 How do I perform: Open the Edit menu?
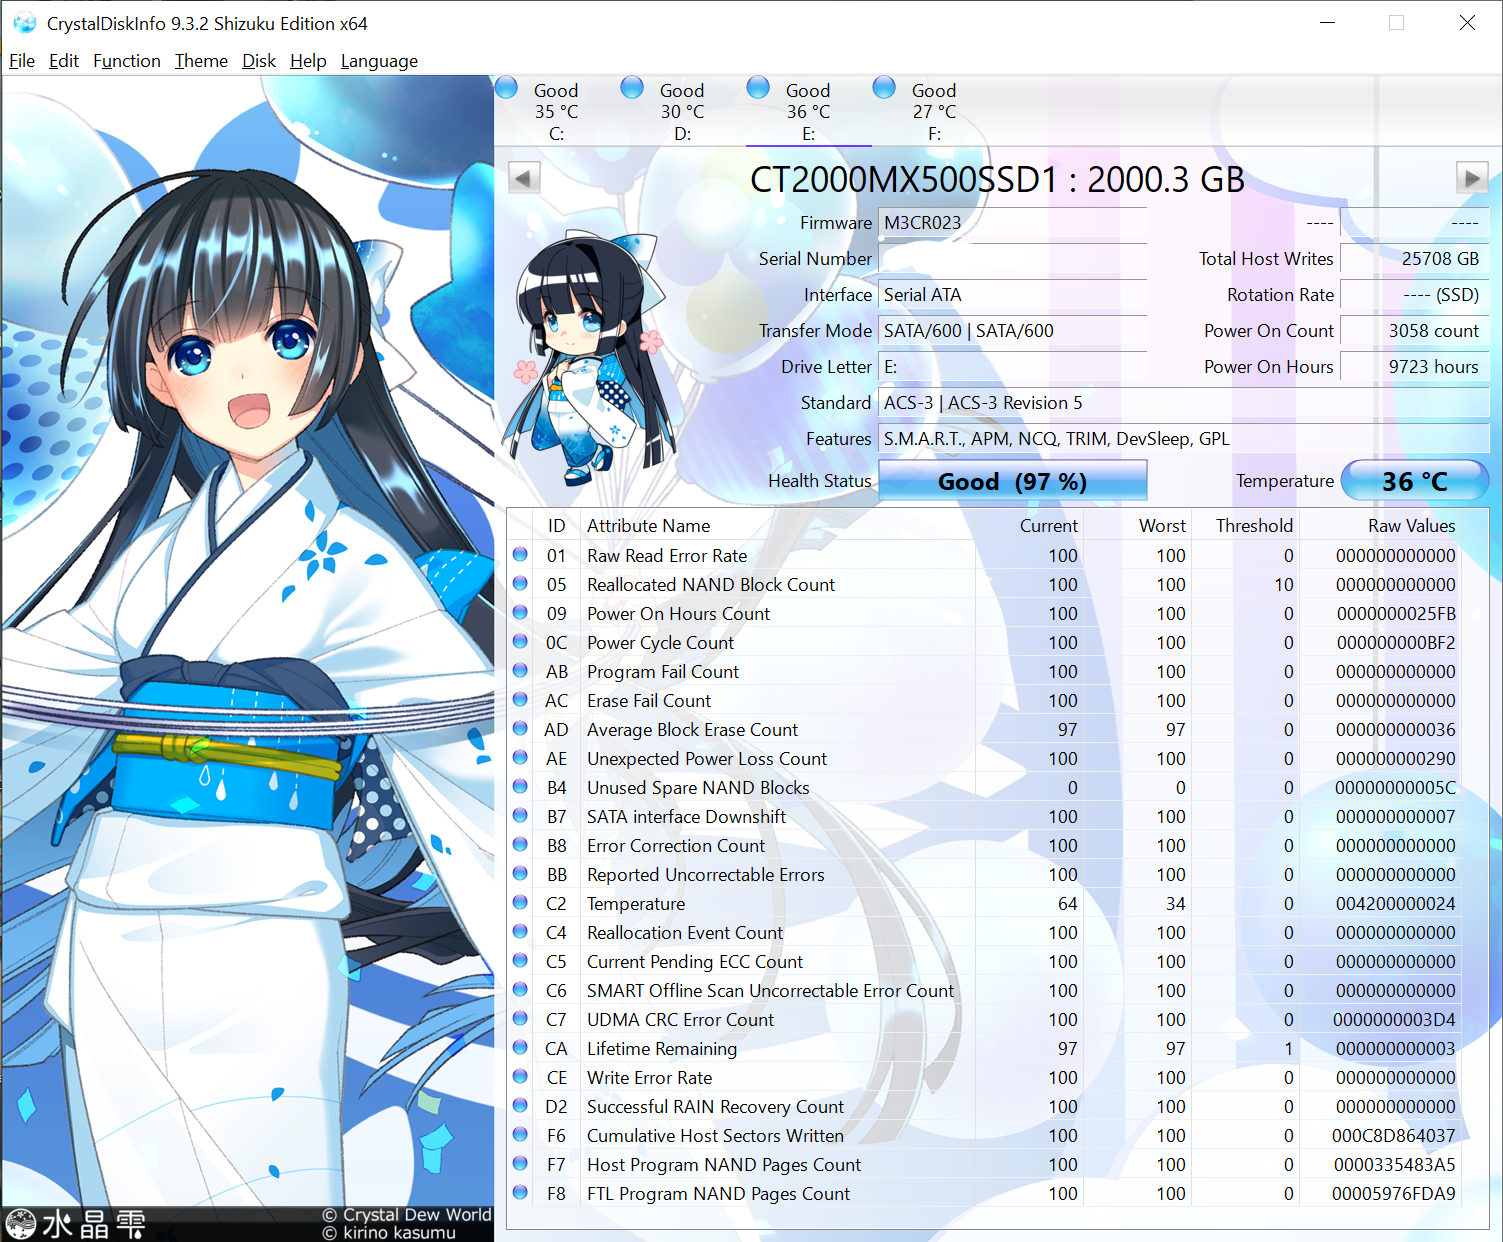pyautogui.click(x=64, y=61)
